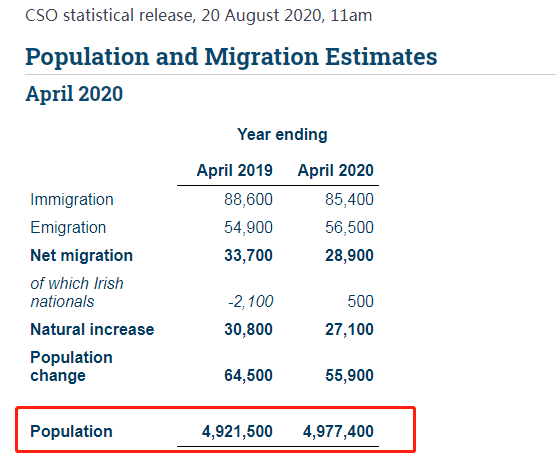
Task: Select the Natural increase row label
Action: click(x=92, y=329)
